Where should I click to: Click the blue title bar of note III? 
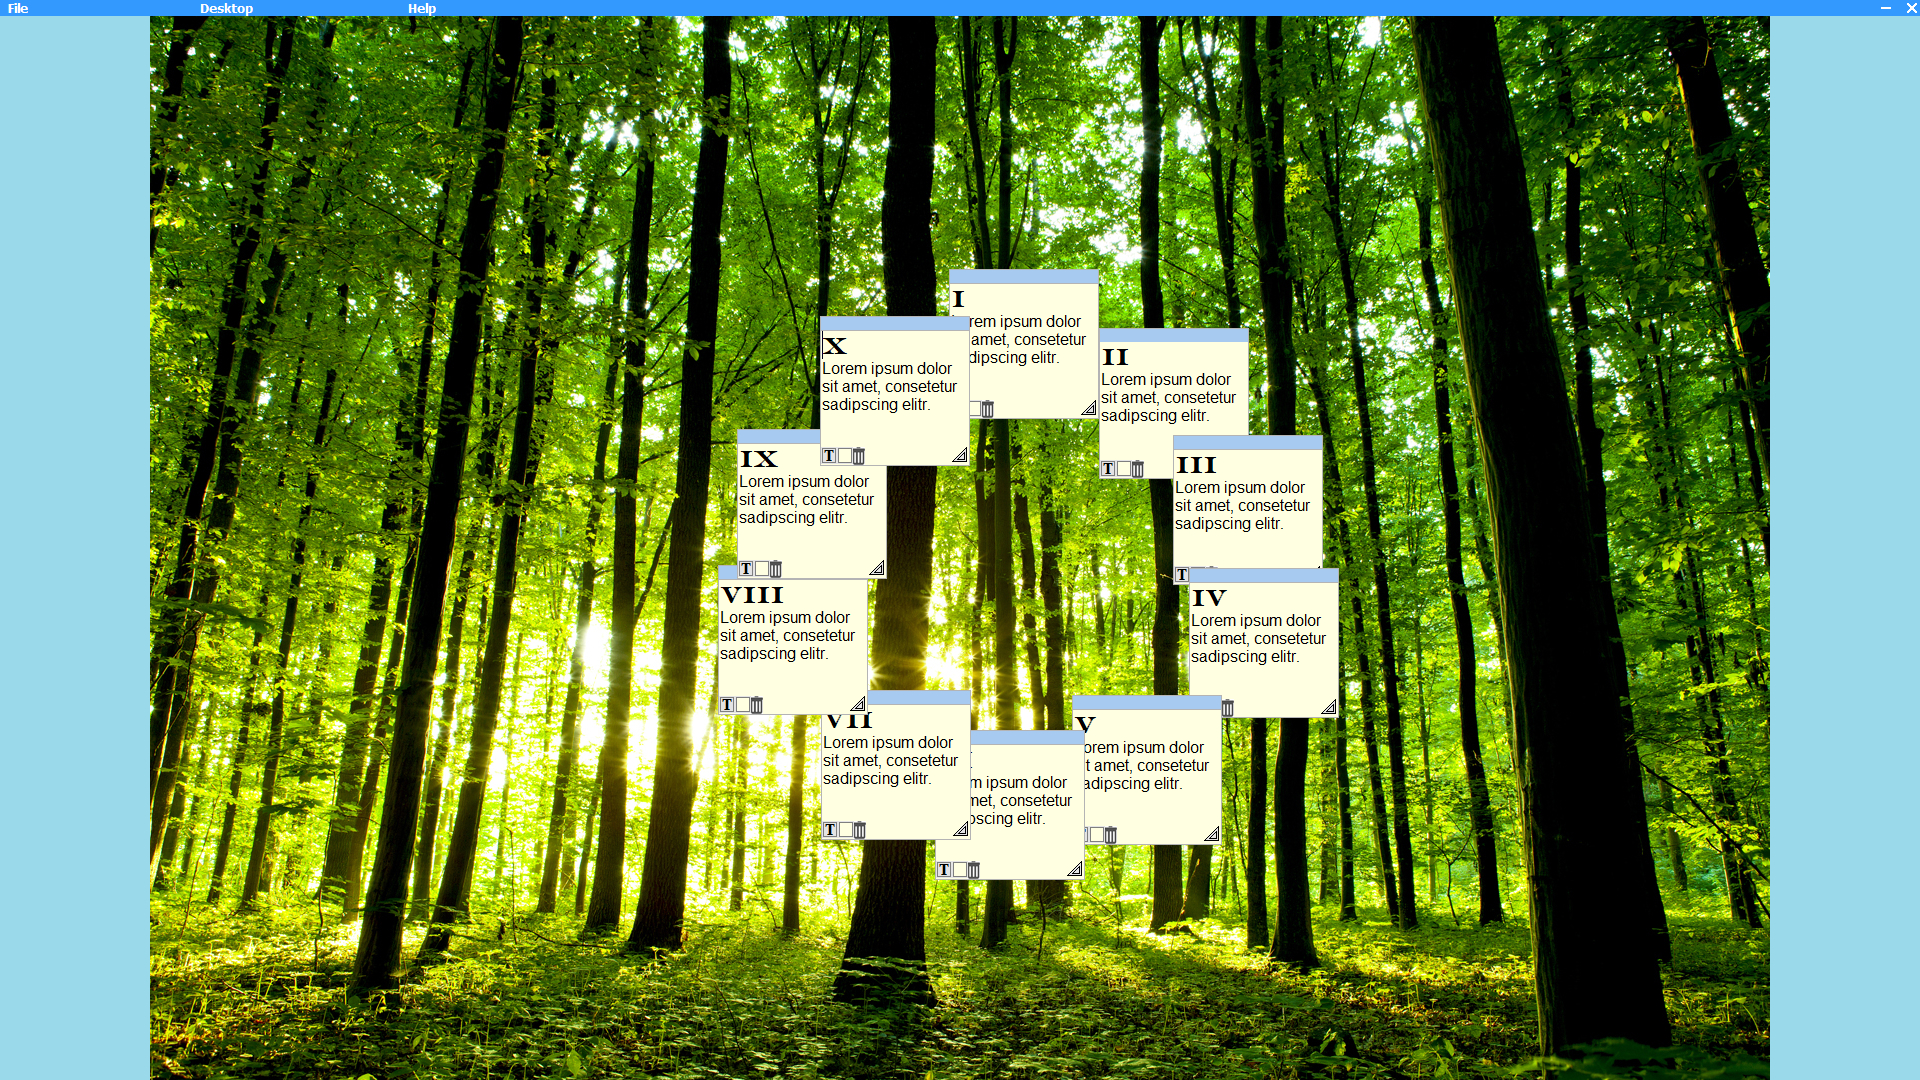coord(1247,443)
